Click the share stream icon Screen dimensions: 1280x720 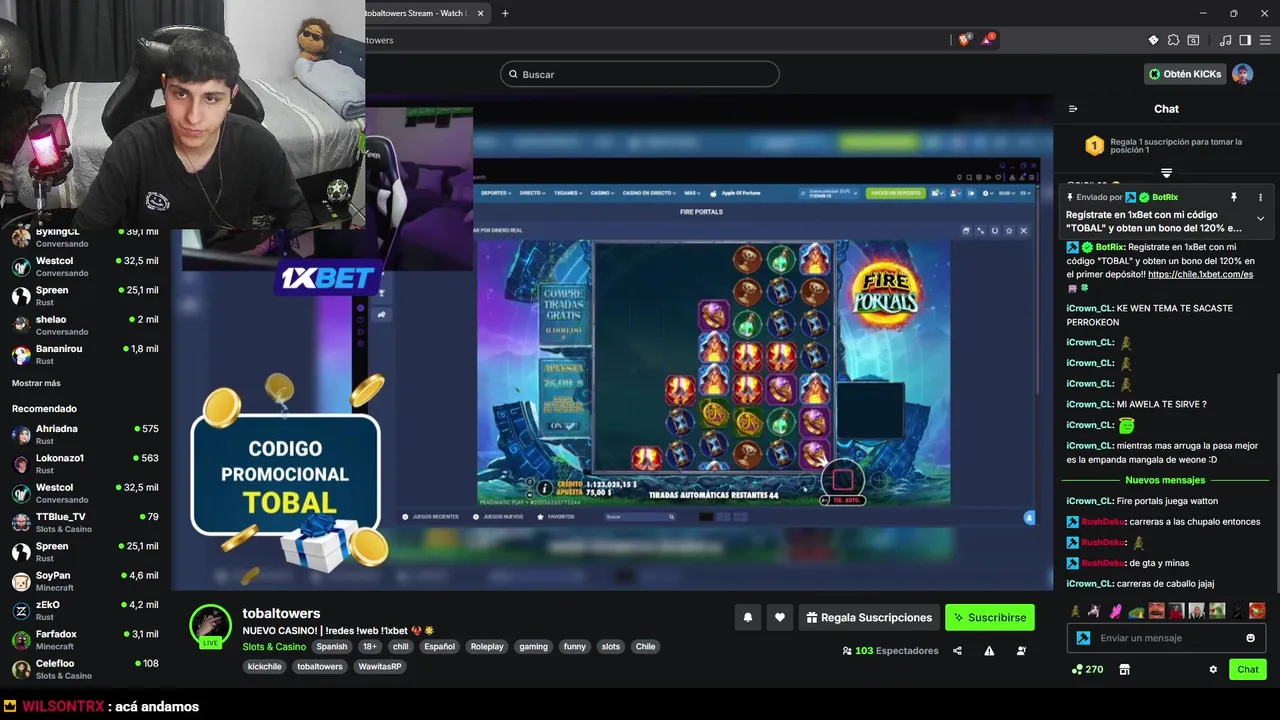tap(957, 651)
